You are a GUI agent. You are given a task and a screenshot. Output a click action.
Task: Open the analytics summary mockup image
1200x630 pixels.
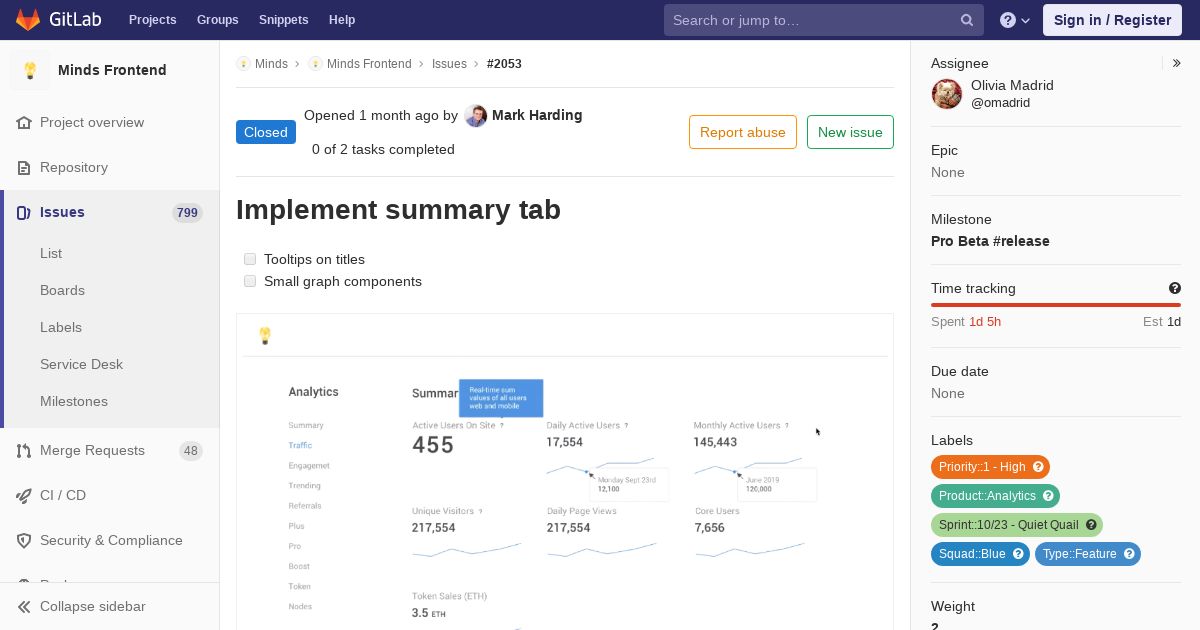565,472
